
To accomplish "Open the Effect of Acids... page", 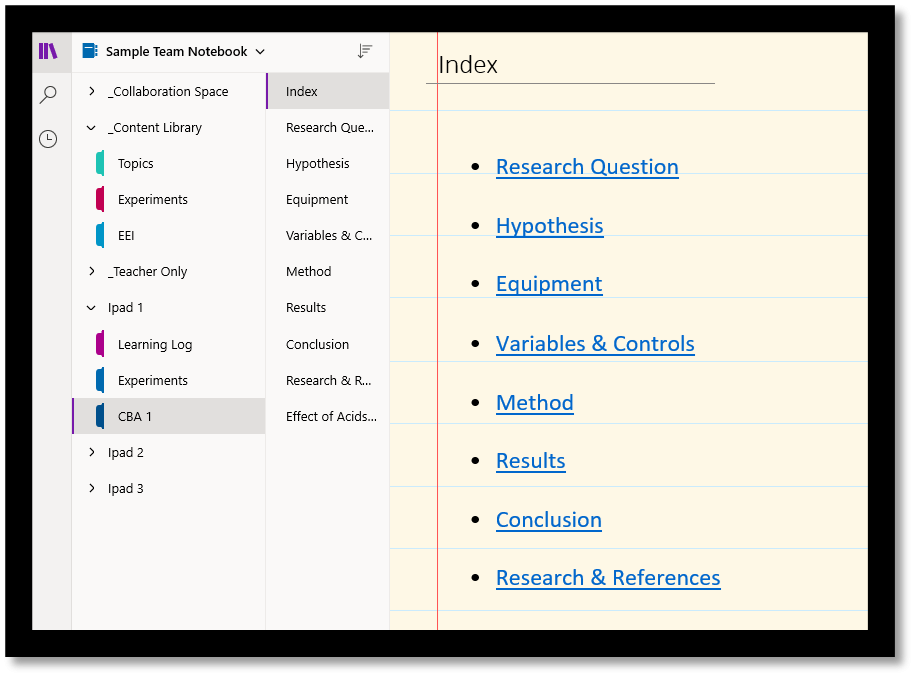I will (x=328, y=417).
